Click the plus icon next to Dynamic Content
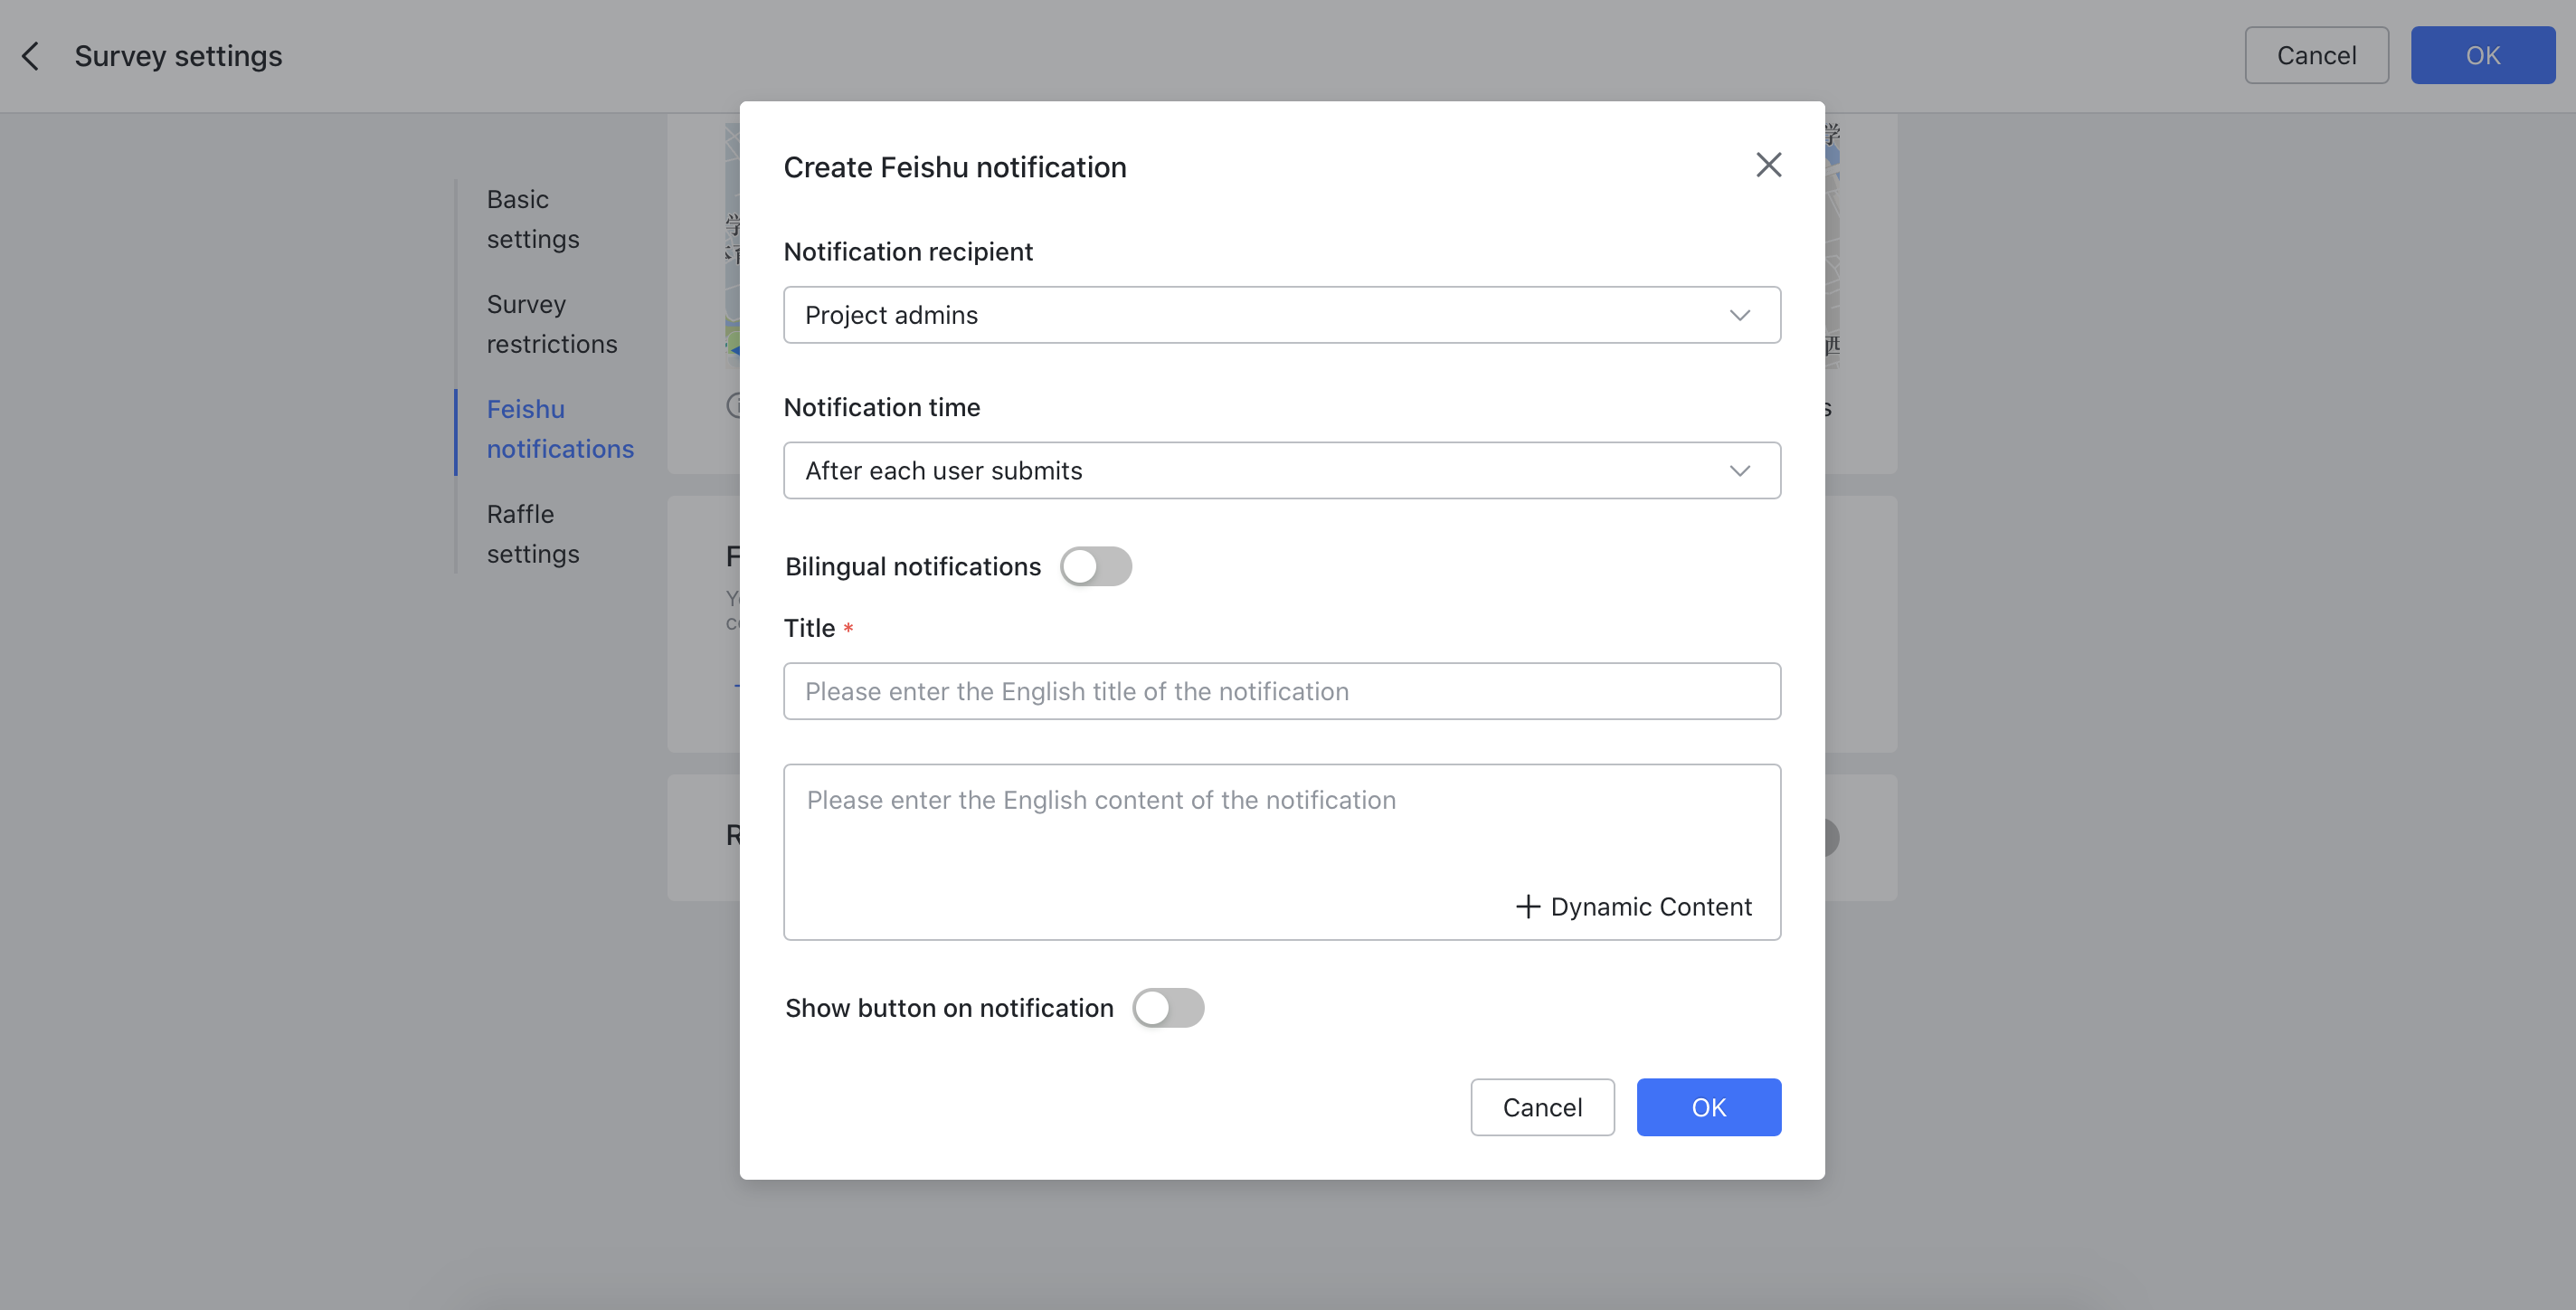Image resolution: width=2576 pixels, height=1310 pixels. [1527, 906]
